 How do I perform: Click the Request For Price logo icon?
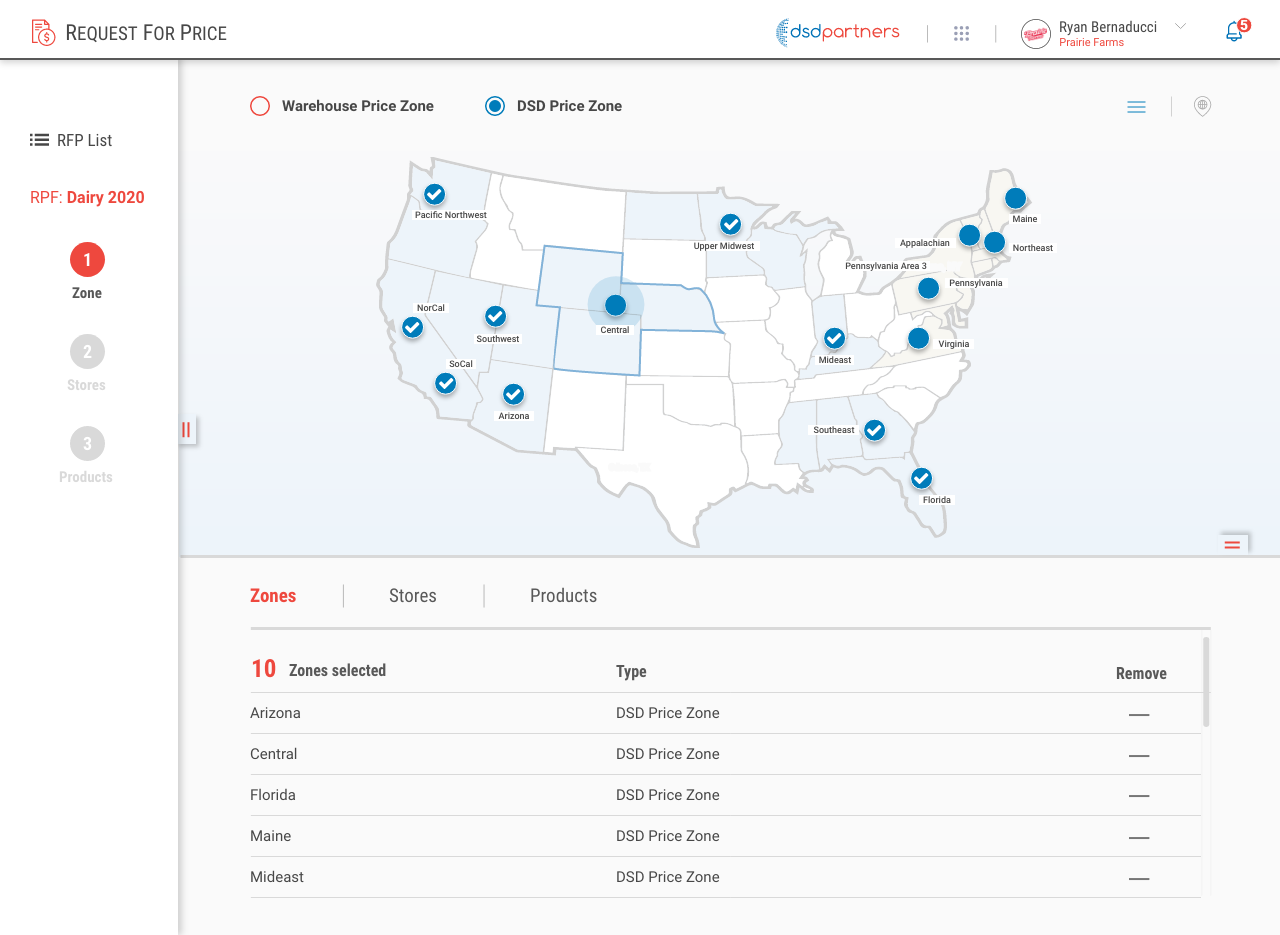(x=43, y=33)
